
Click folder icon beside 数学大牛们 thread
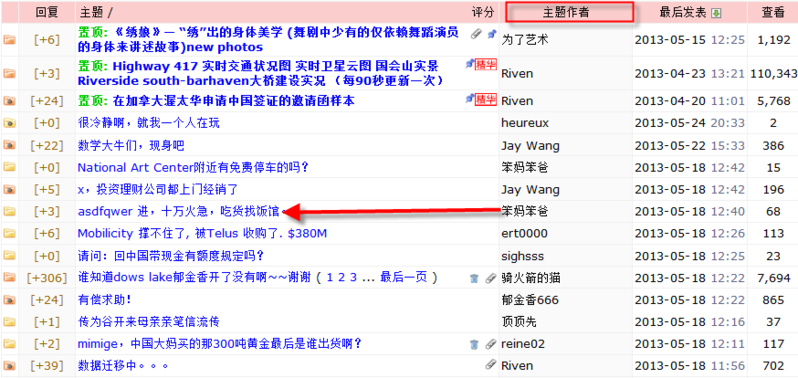tap(9, 146)
